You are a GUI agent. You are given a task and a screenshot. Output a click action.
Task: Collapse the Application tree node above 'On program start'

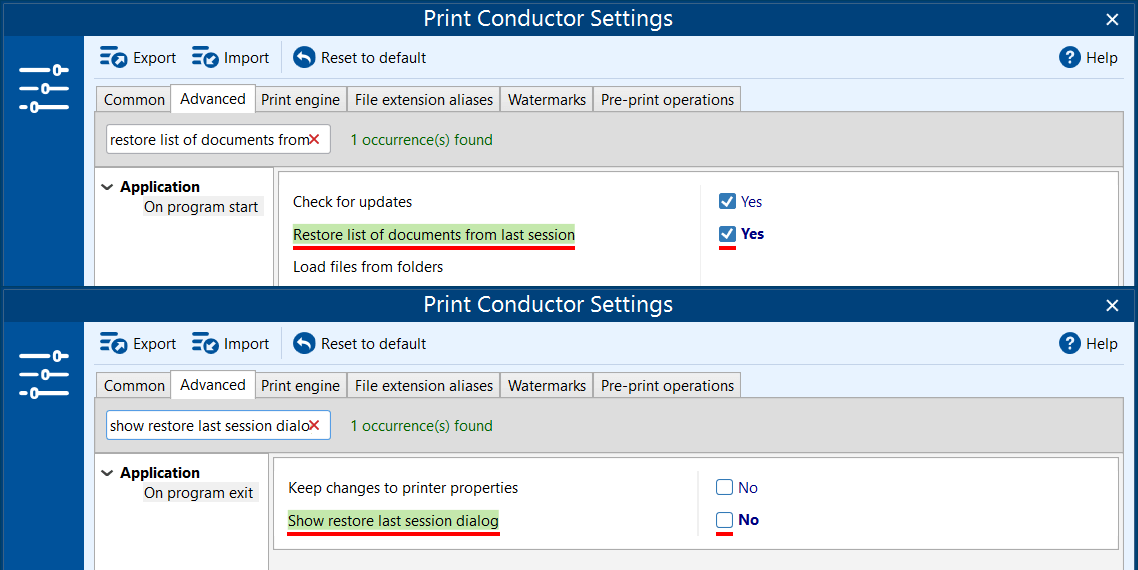[107, 187]
